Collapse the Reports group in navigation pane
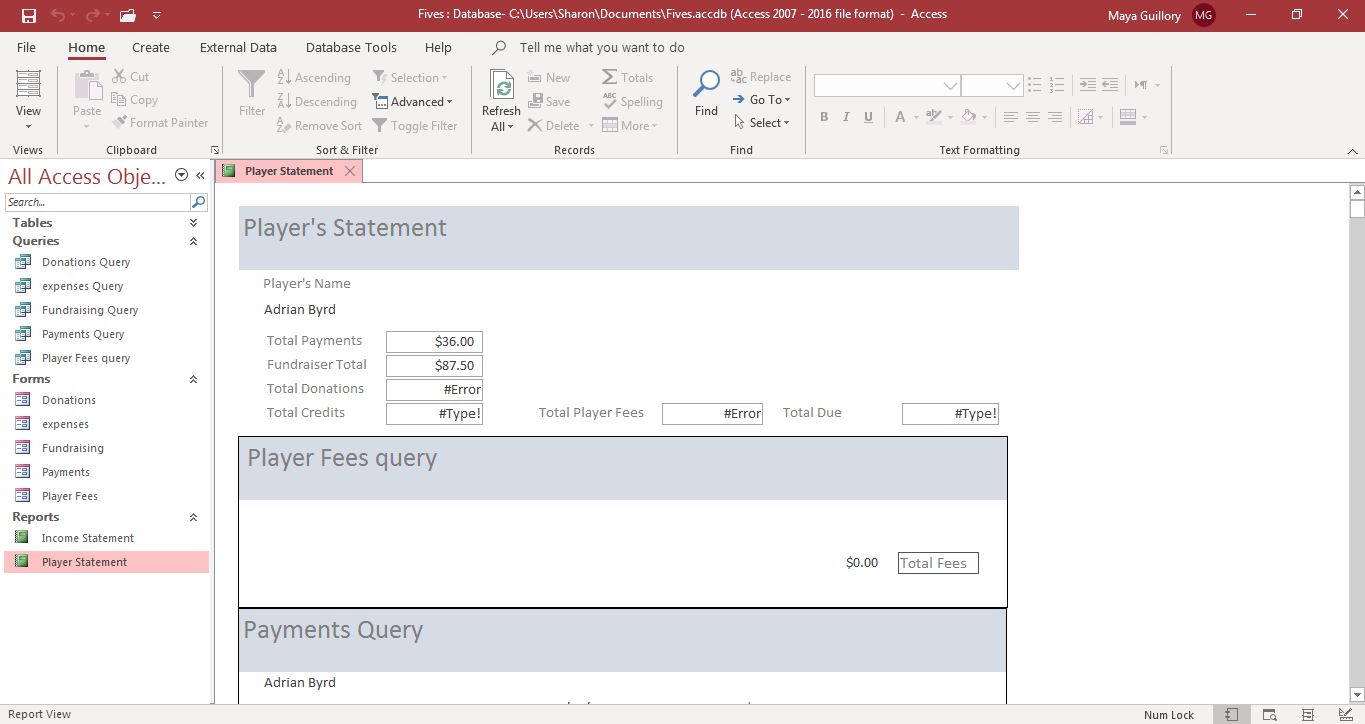This screenshot has height=724, width=1365. (193, 517)
